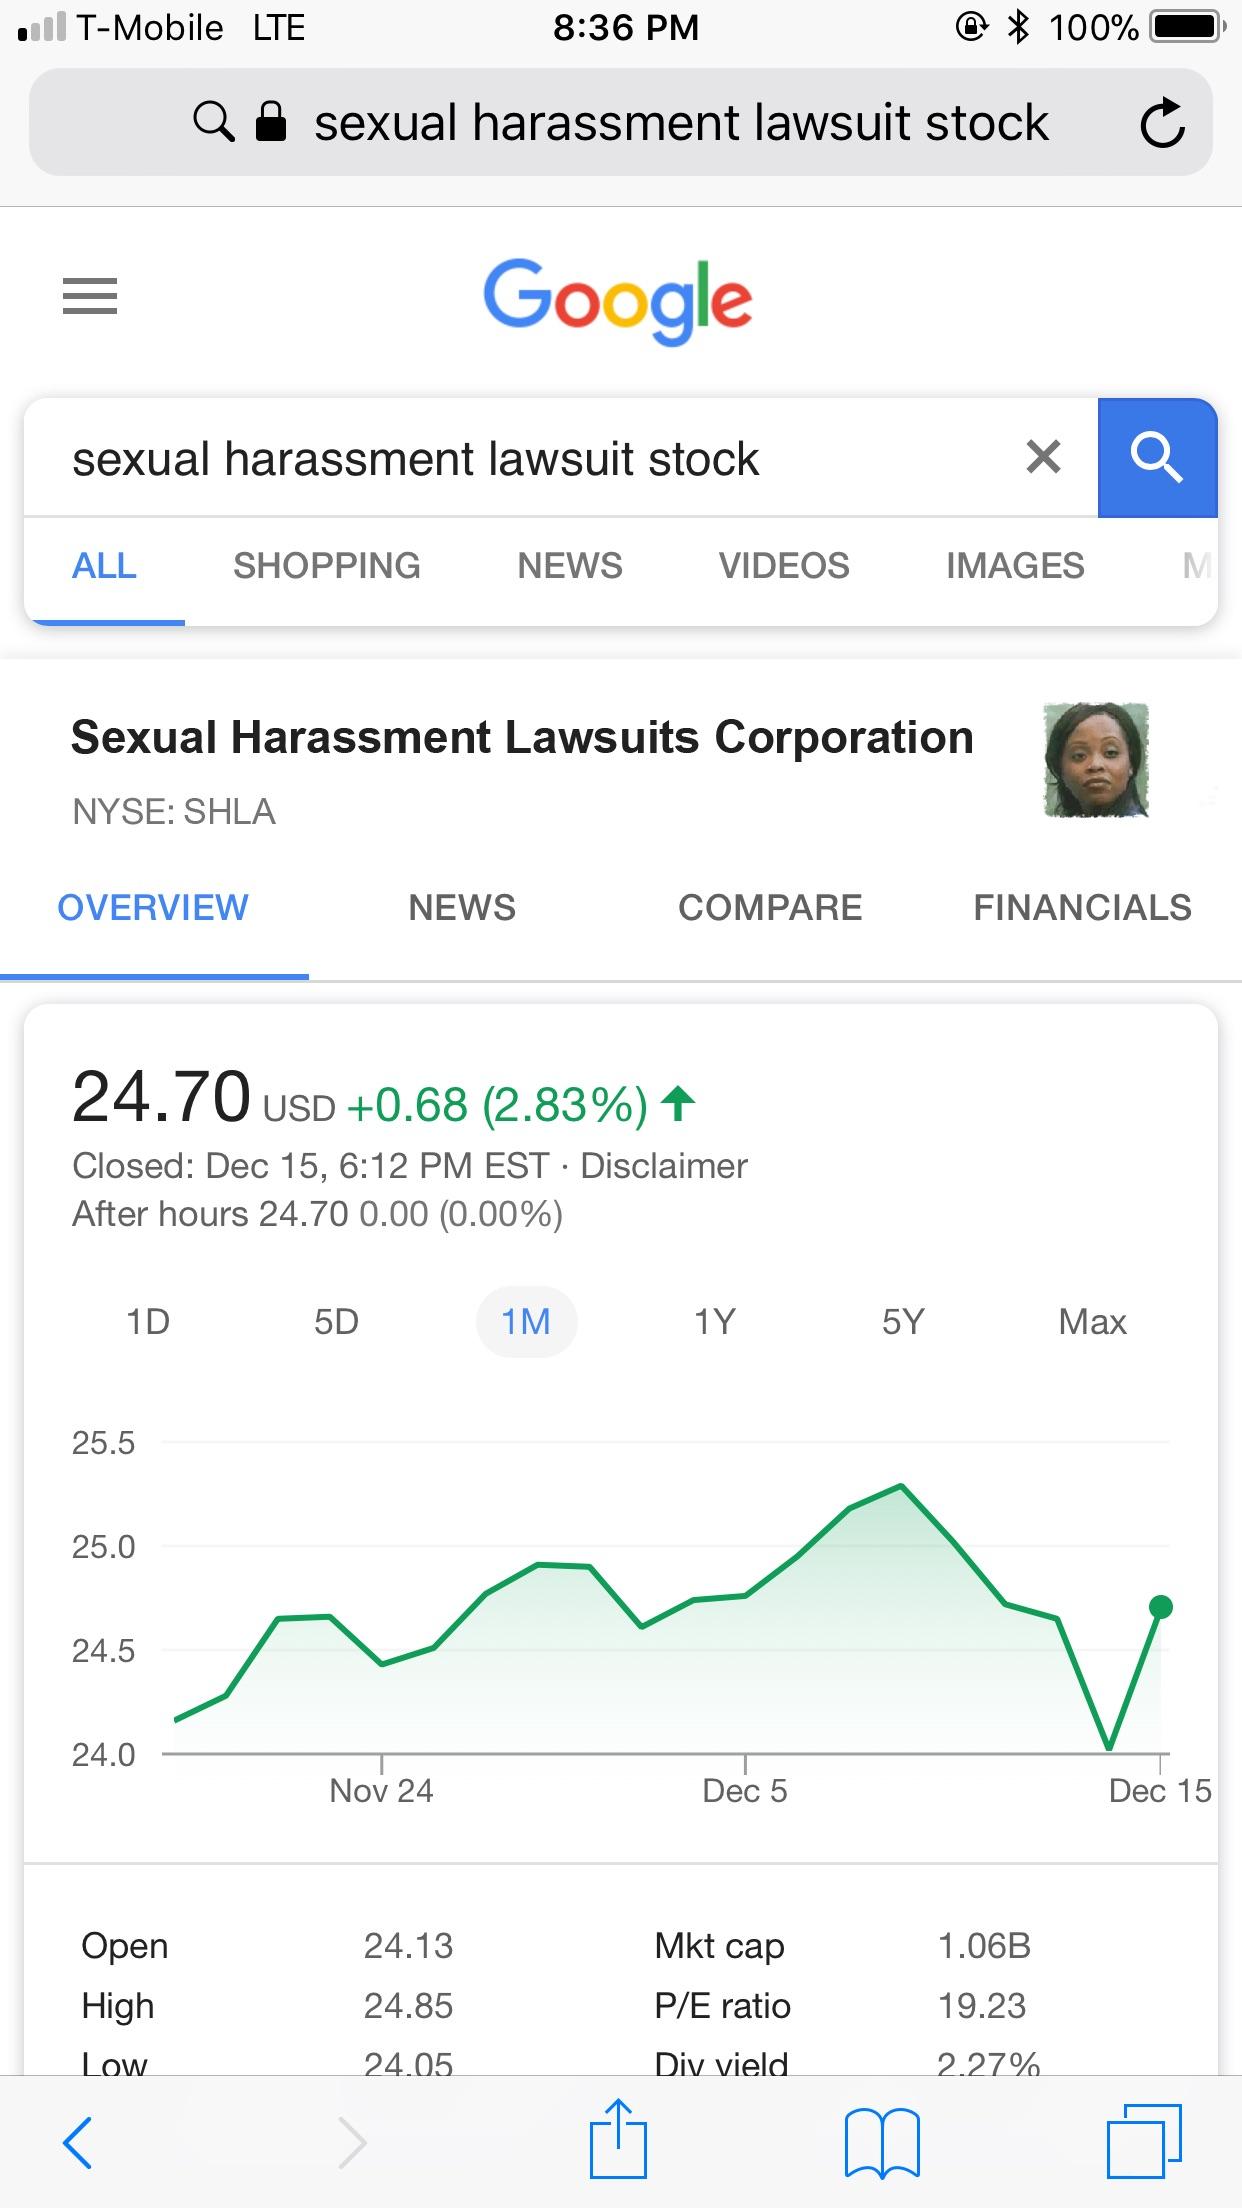Tap the chart's Dec 15 end point
The width and height of the screenshot is (1242, 2208).
pyautogui.click(x=1161, y=1607)
